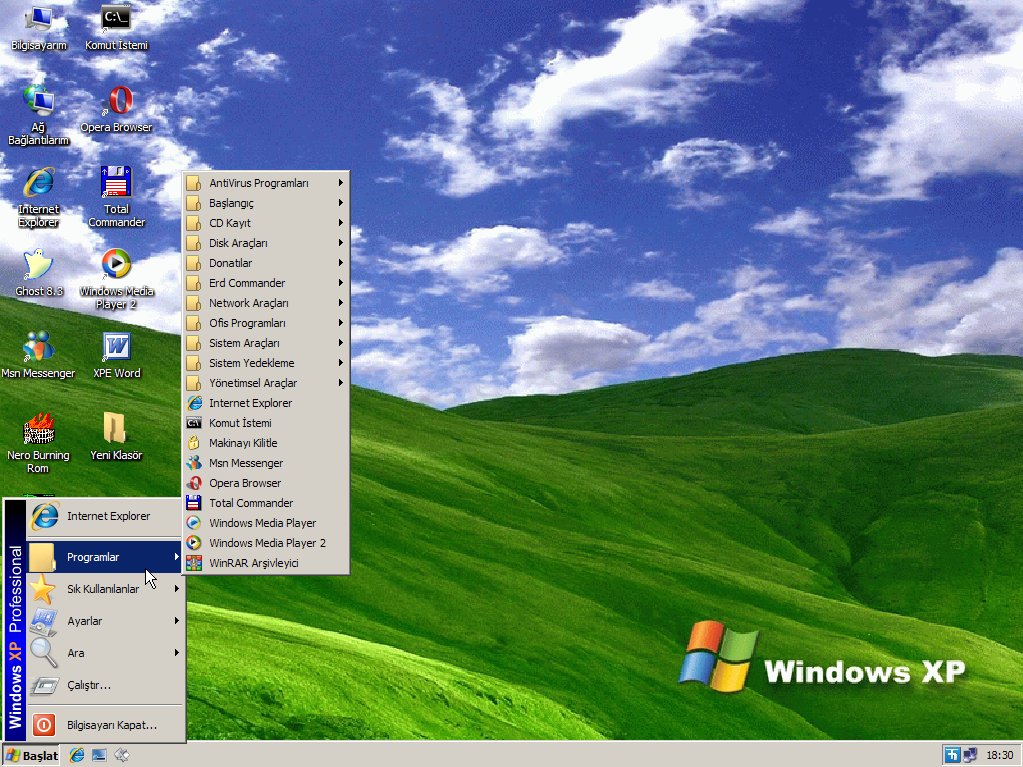Expand Ara search submenu
The width and height of the screenshot is (1023, 767).
(x=105, y=653)
